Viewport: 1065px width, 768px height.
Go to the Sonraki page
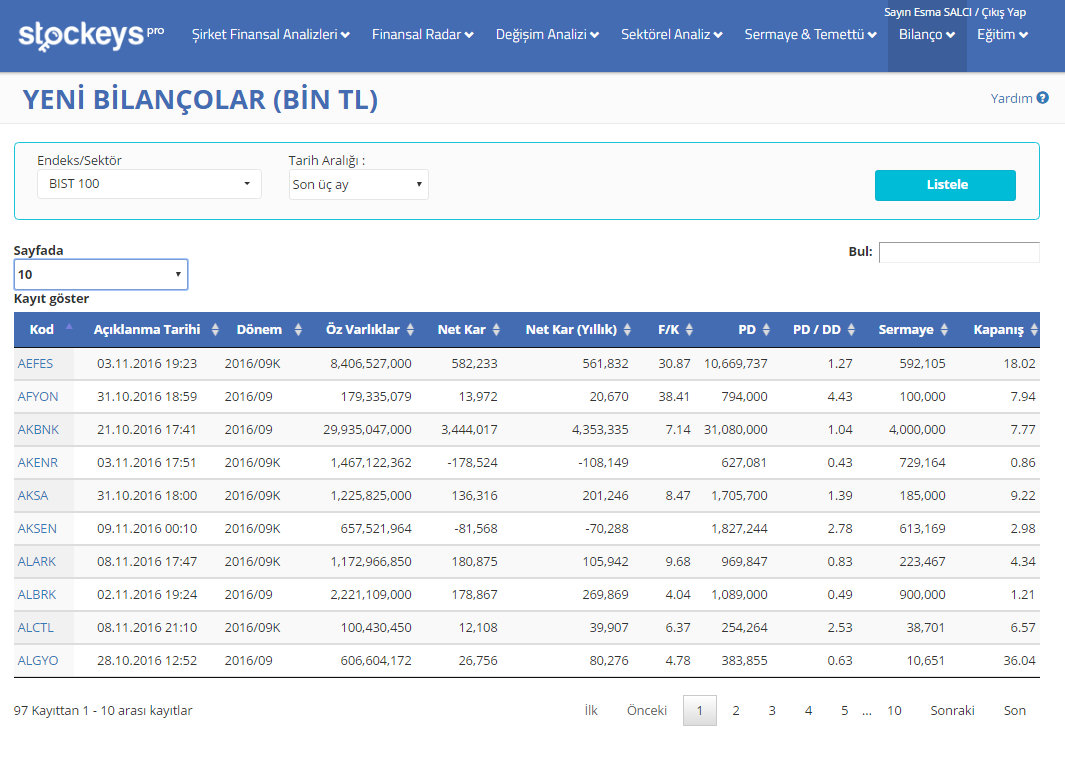952,710
